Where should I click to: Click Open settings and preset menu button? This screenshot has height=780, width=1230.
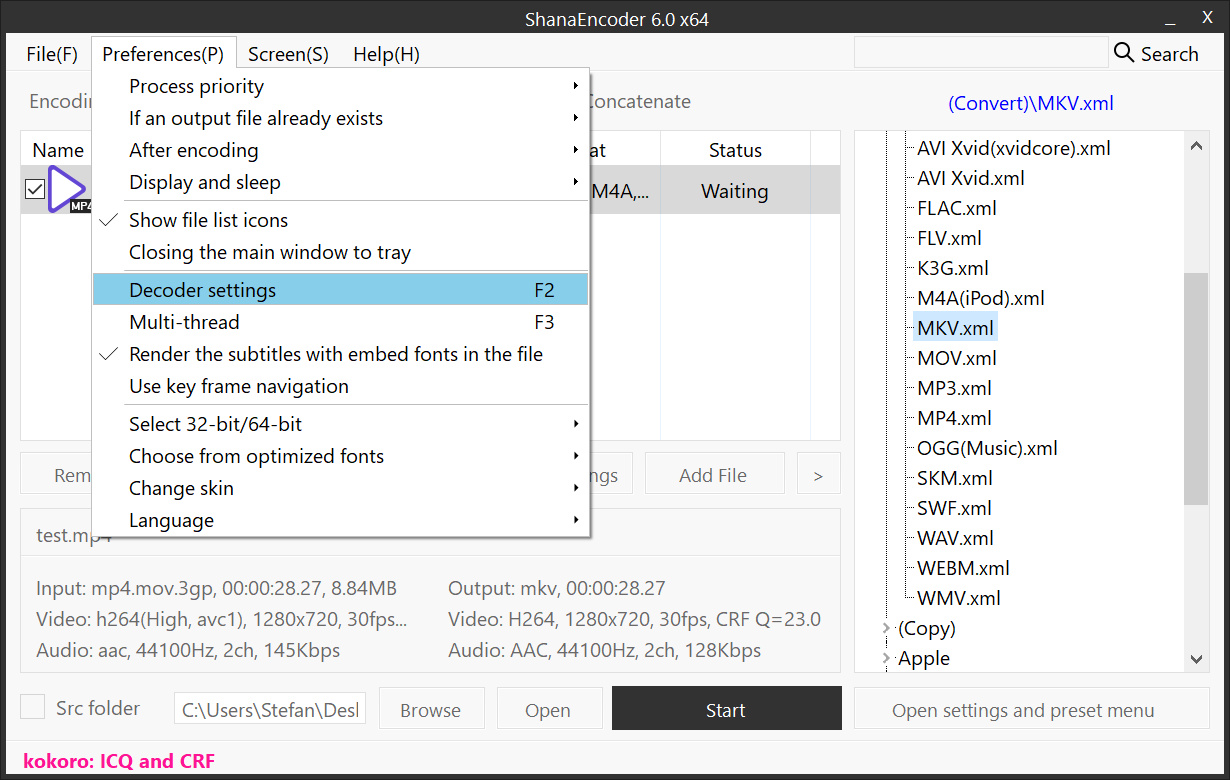click(x=1031, y=710)
